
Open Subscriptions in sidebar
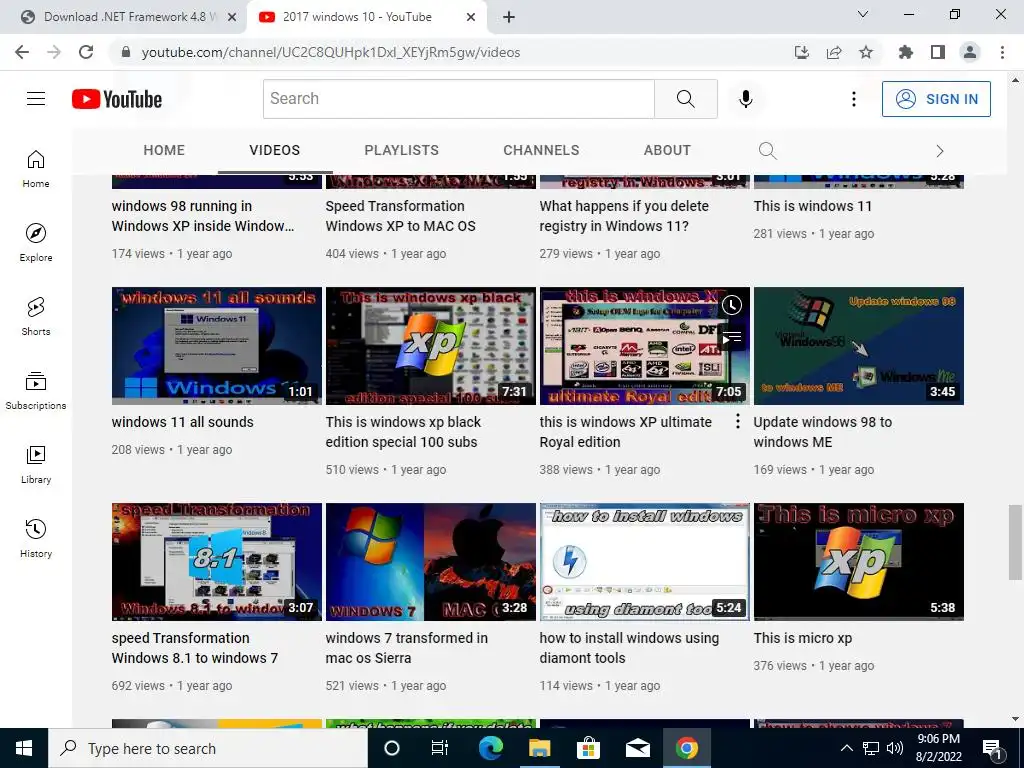[x=36, y=390]
